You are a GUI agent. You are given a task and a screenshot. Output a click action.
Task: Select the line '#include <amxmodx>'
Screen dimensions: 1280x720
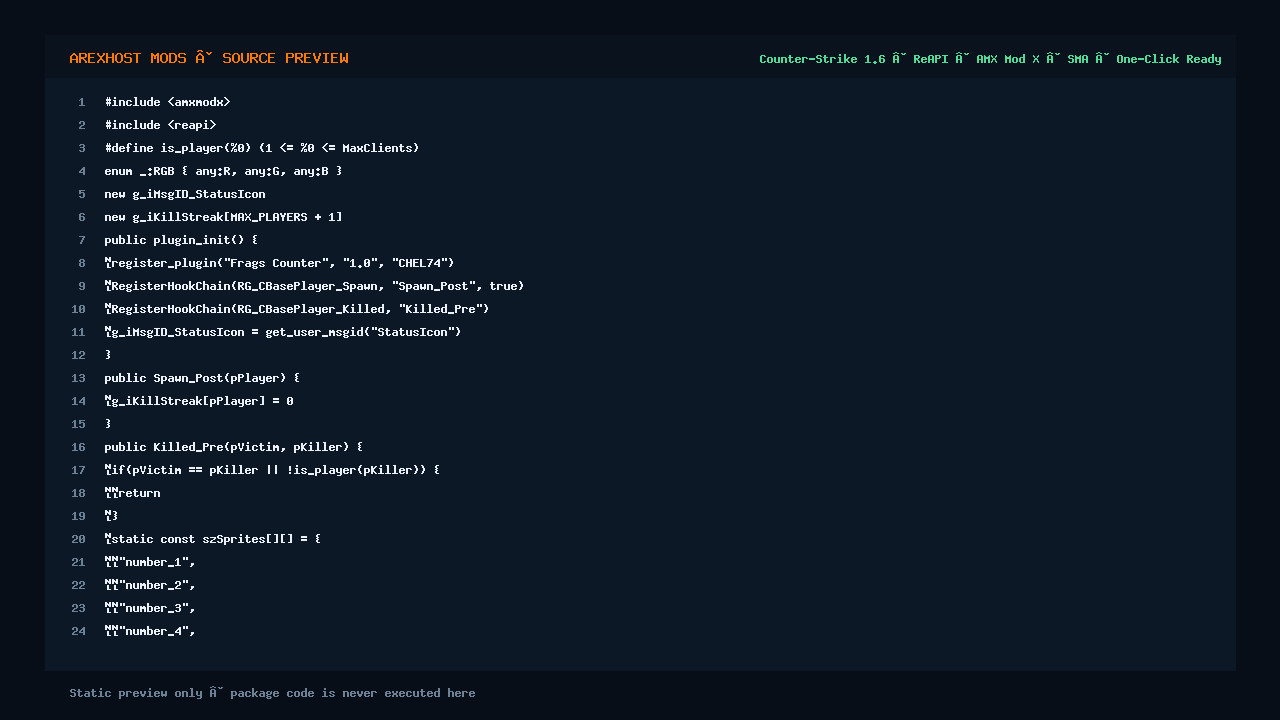(167, 102)
